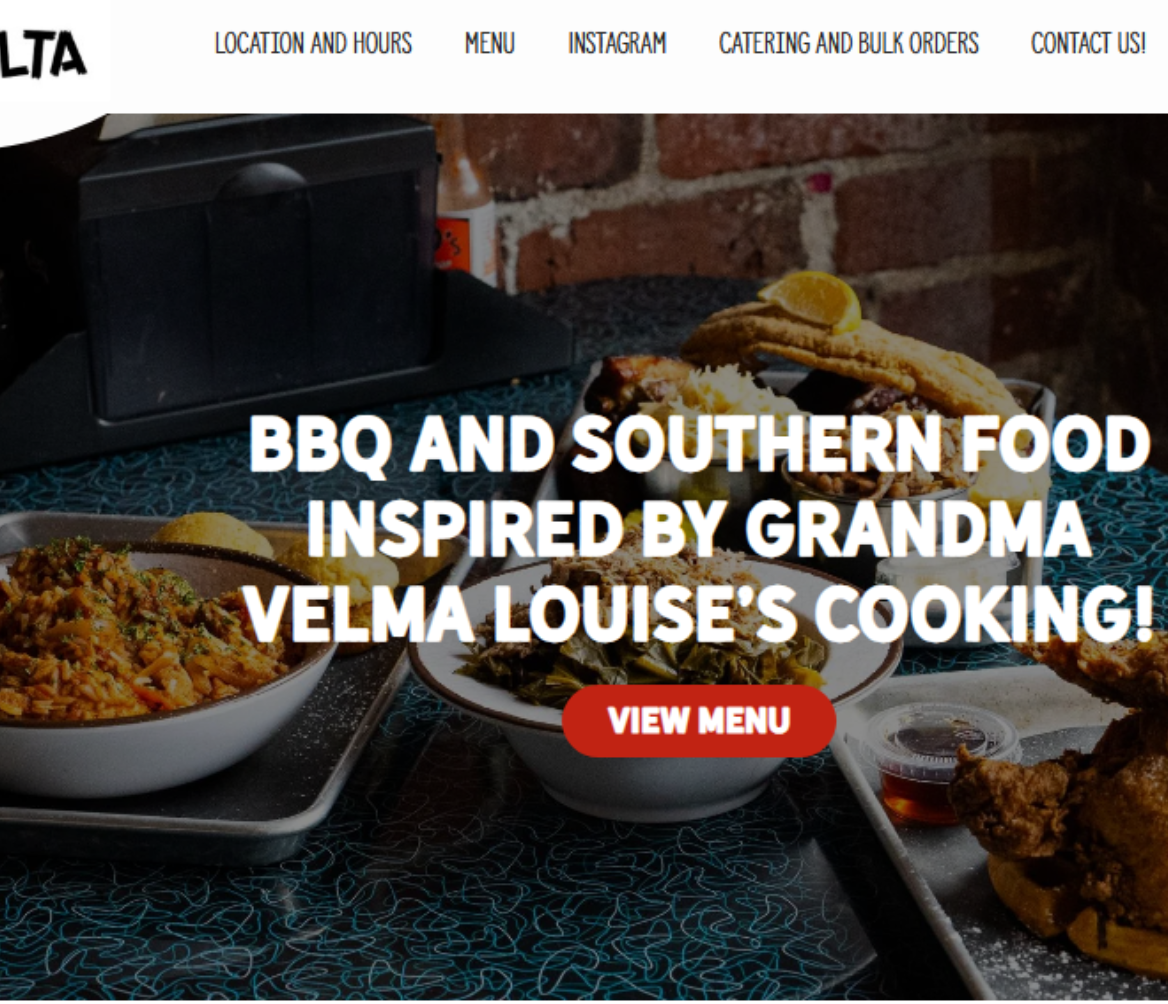Go to Catering and Bulk Orders

pos(848,44)
